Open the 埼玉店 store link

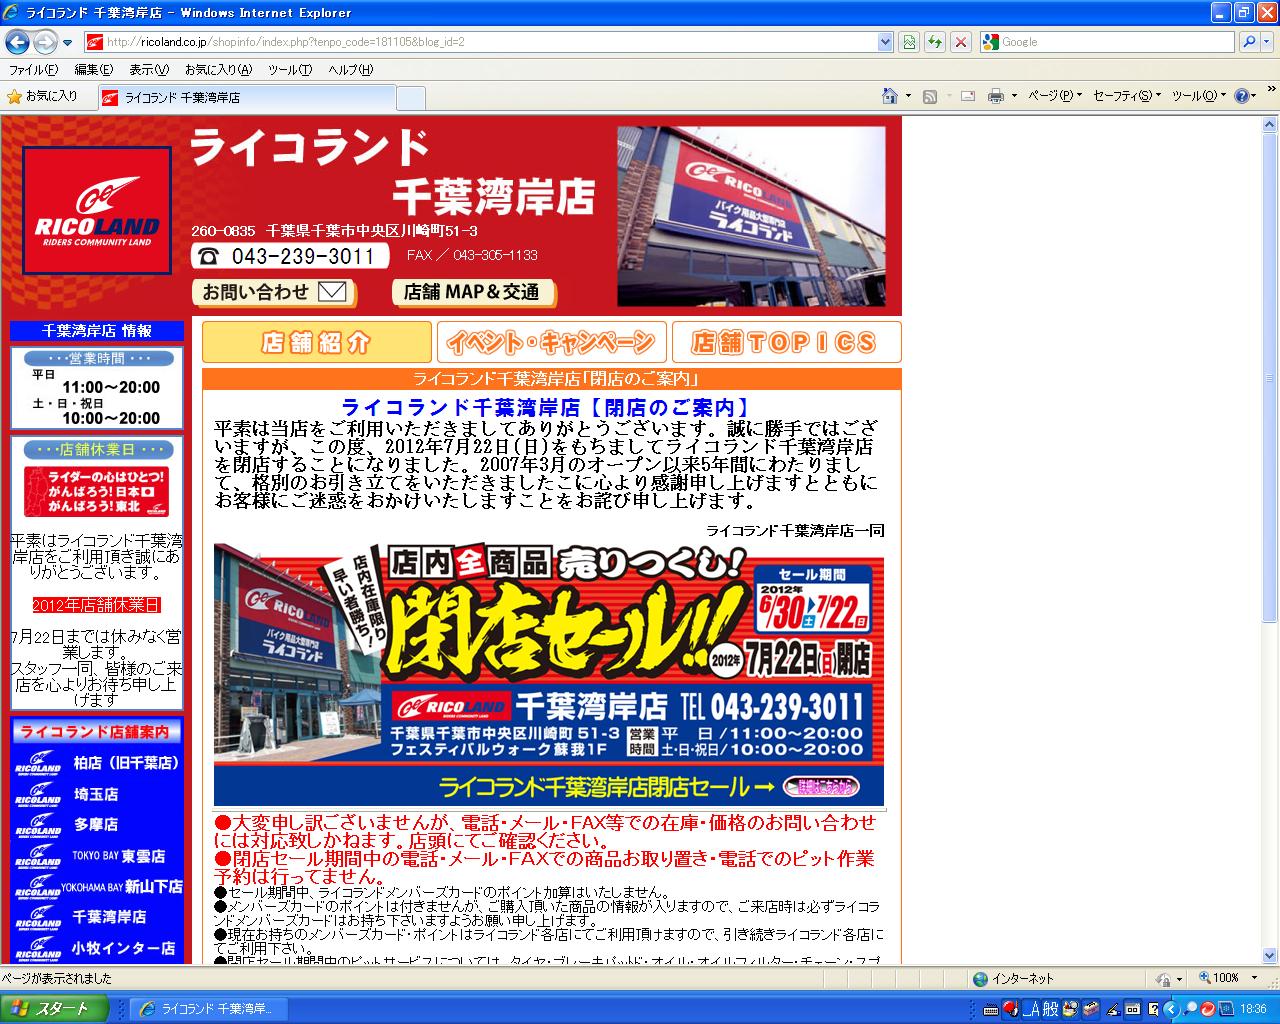(97, 794)
